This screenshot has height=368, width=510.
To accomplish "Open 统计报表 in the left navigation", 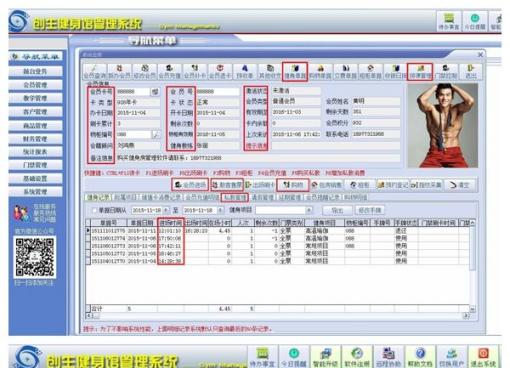I will pyautogui.click(x=35, y=152).
